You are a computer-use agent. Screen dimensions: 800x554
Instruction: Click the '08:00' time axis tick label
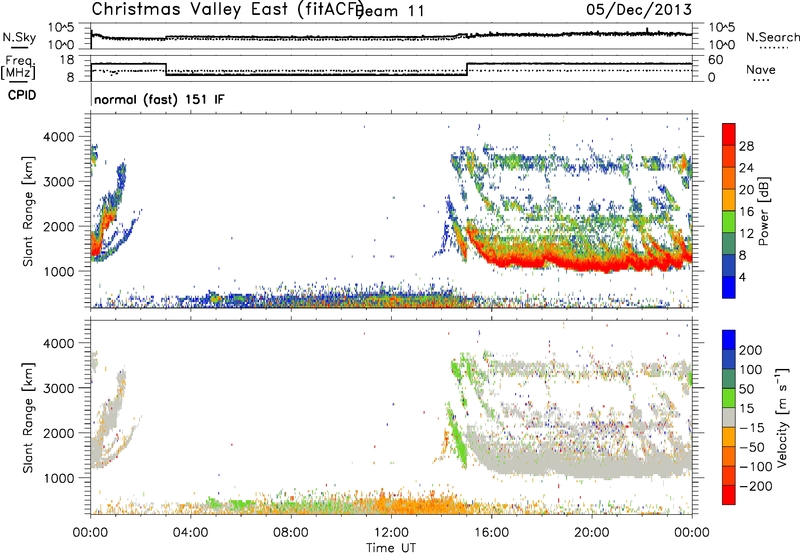pyautogui.click(x=291, y=533)
